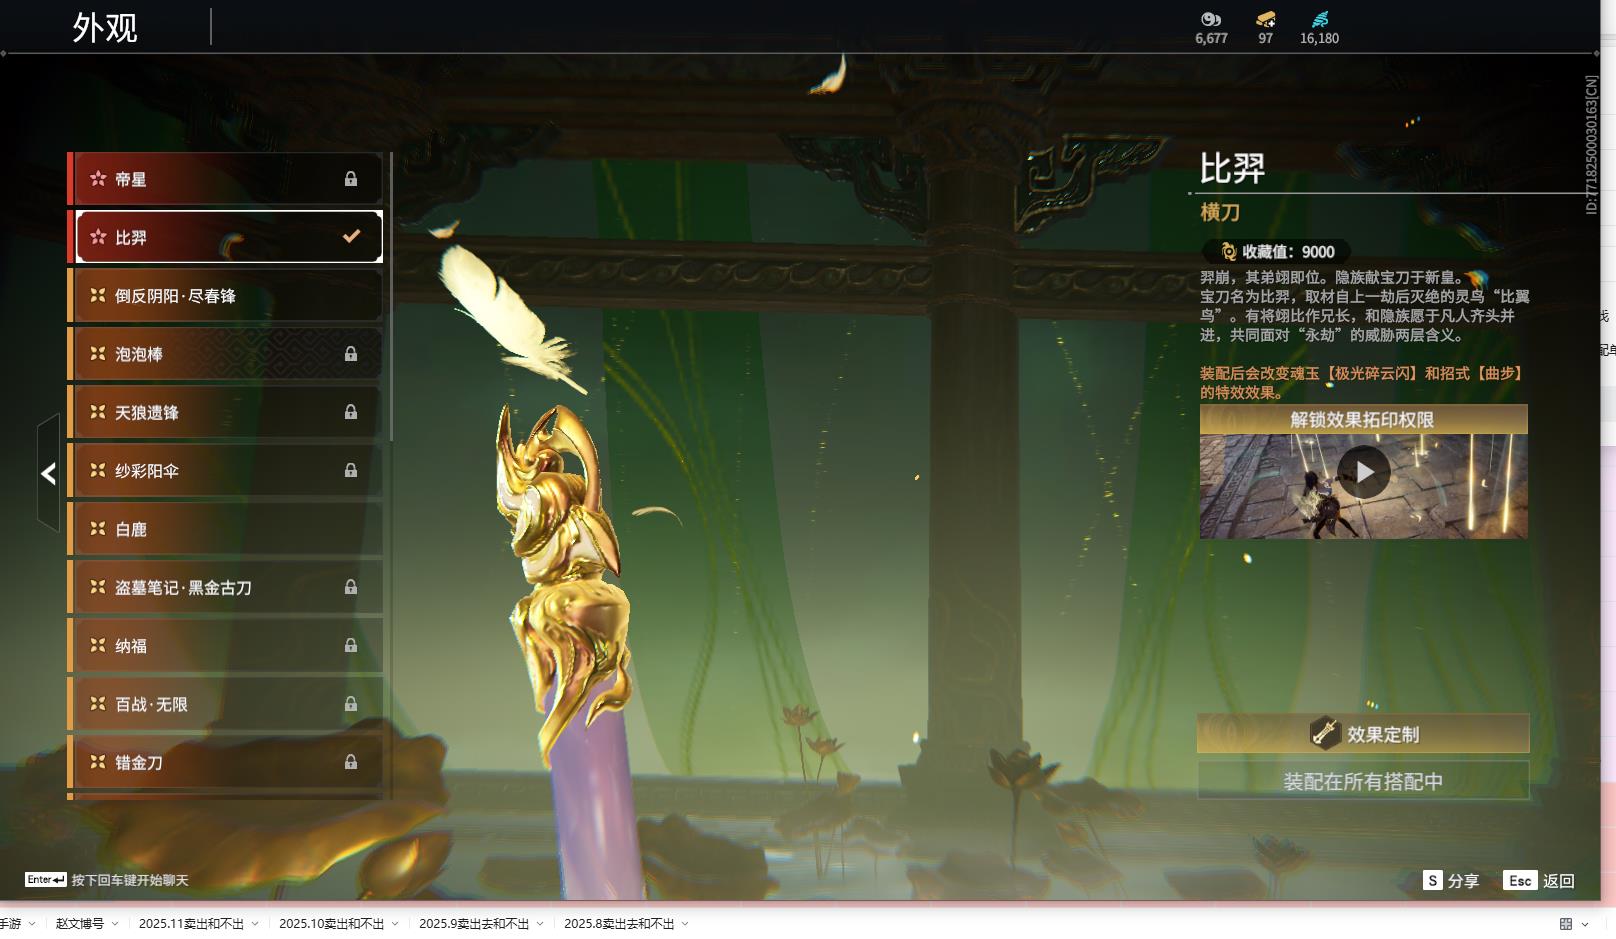1616x939 pixels.
Task: Click the rarity icon beside 白鹿
Action: click(98, 528)
